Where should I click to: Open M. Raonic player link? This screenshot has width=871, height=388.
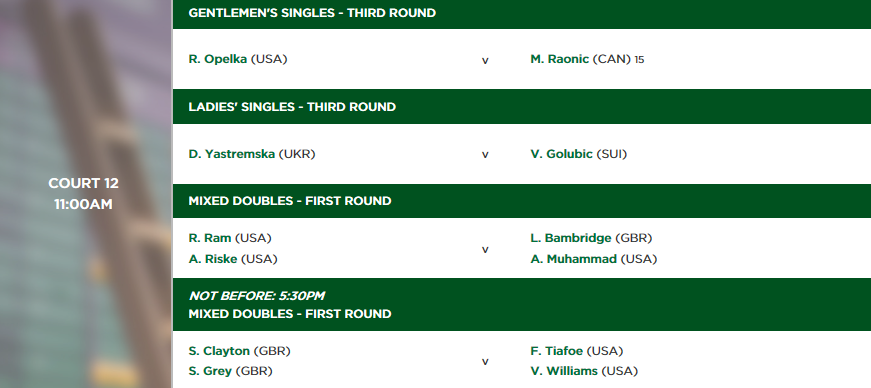click(559, 59)
